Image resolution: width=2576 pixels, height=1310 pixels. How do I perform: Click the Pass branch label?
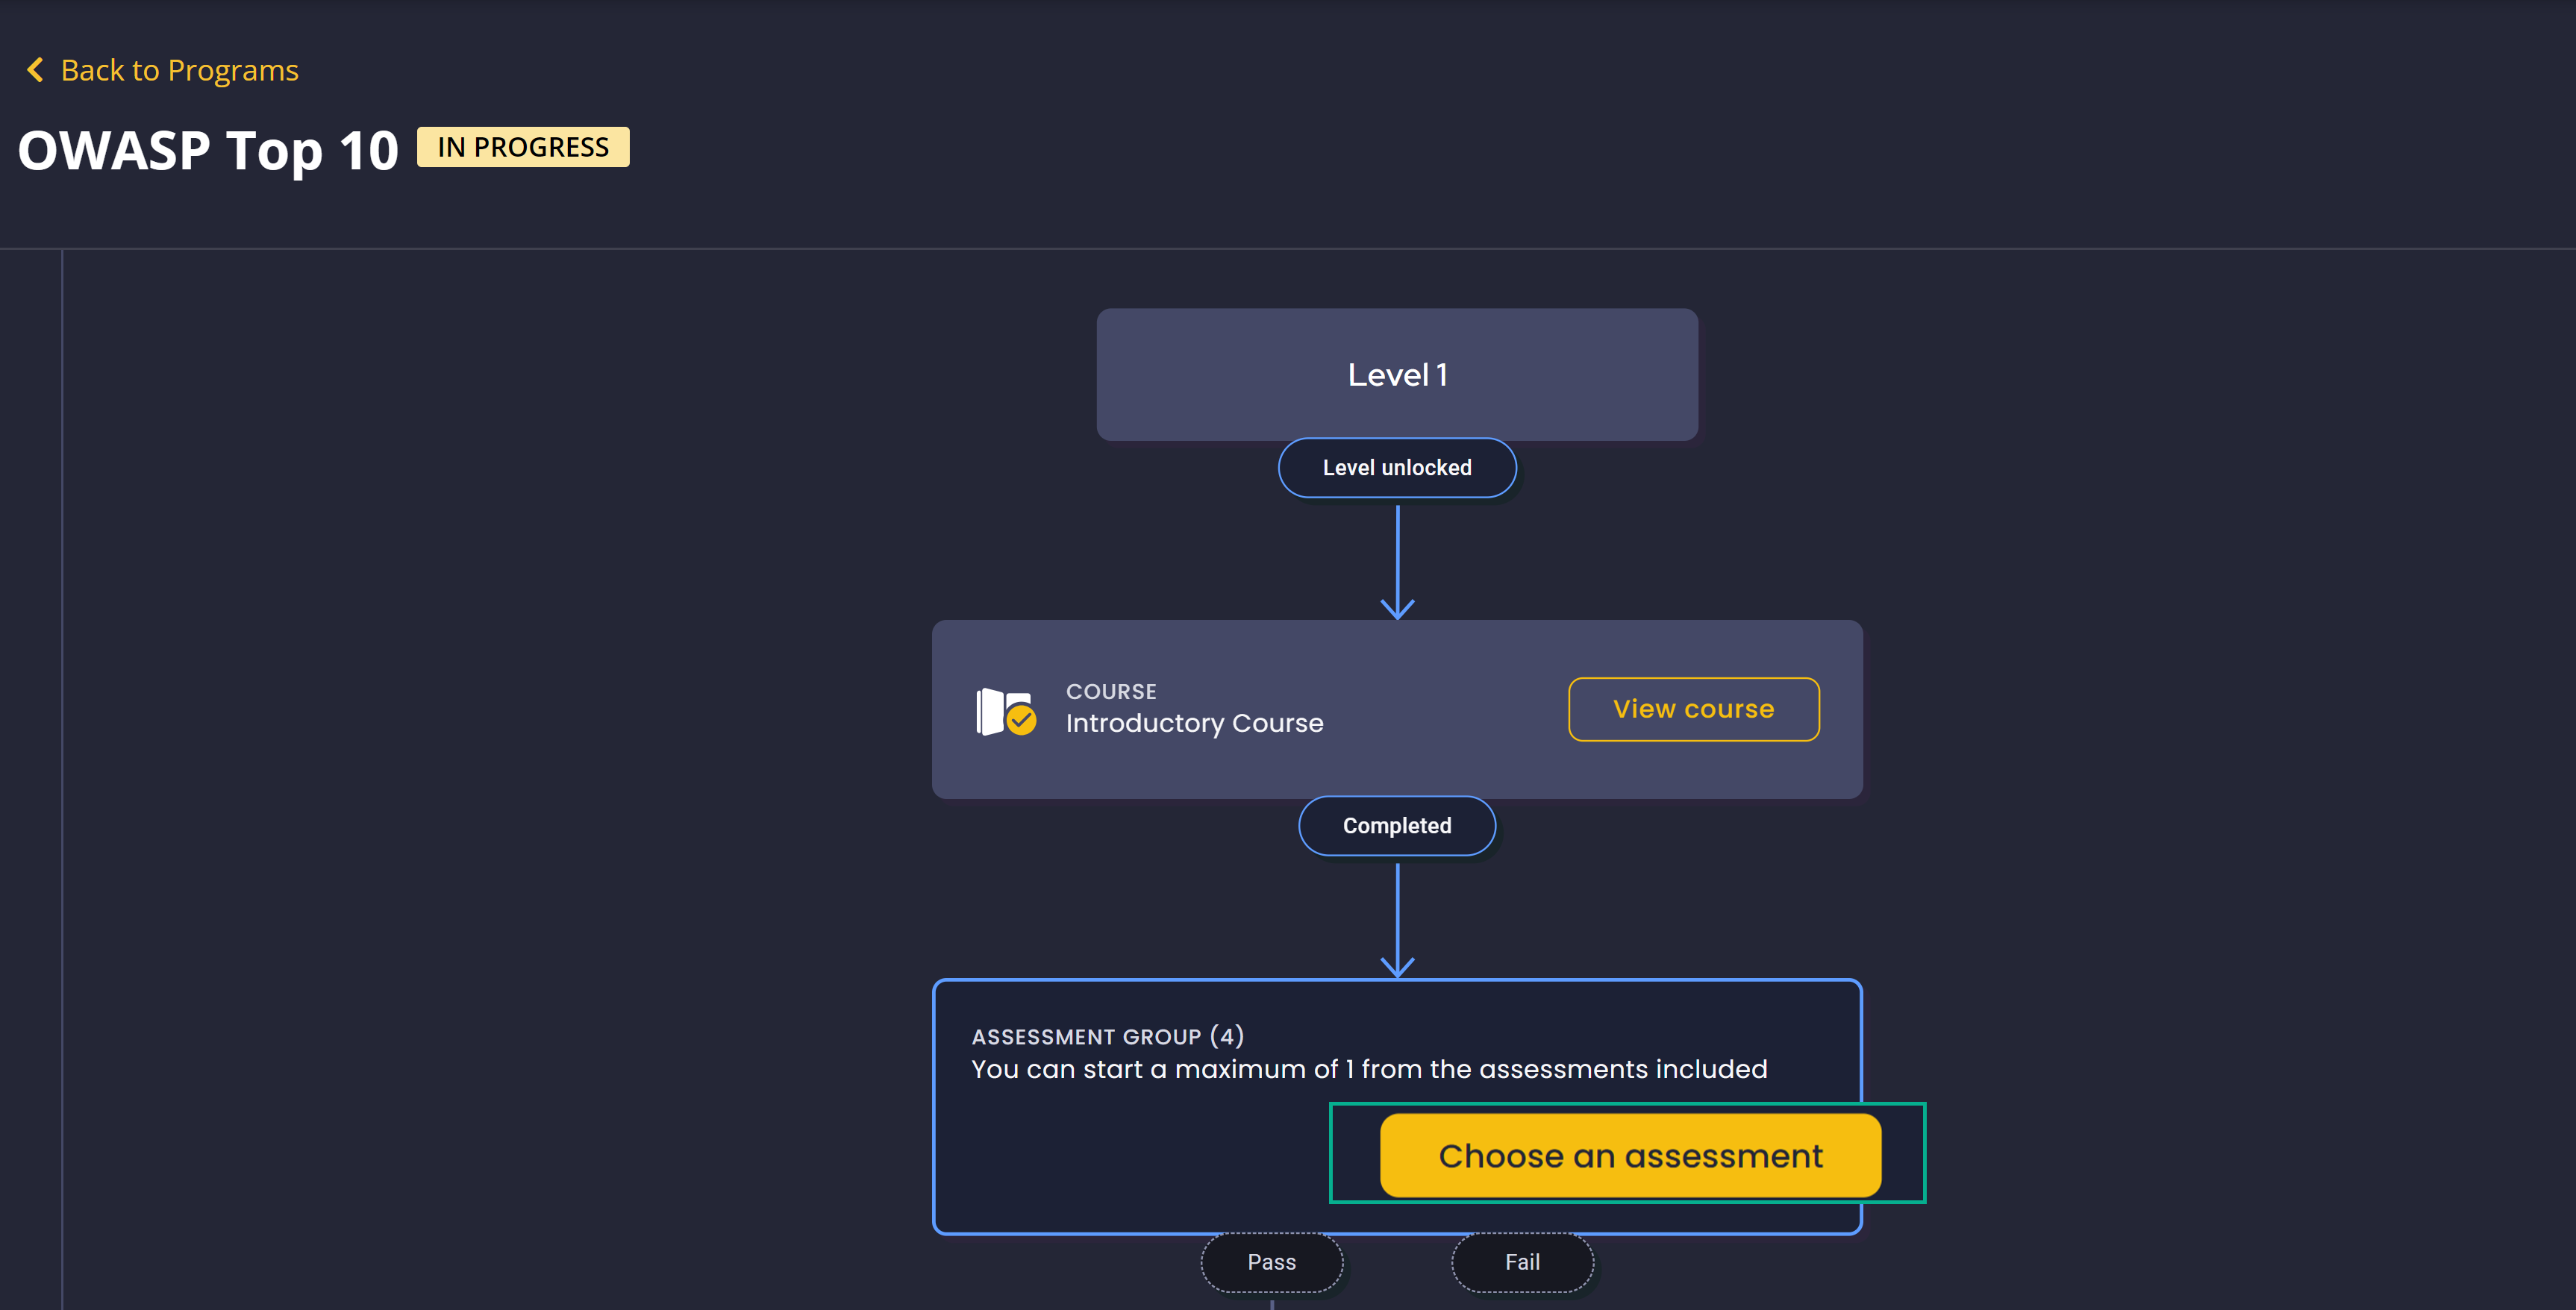[x=1271, y=1262]
